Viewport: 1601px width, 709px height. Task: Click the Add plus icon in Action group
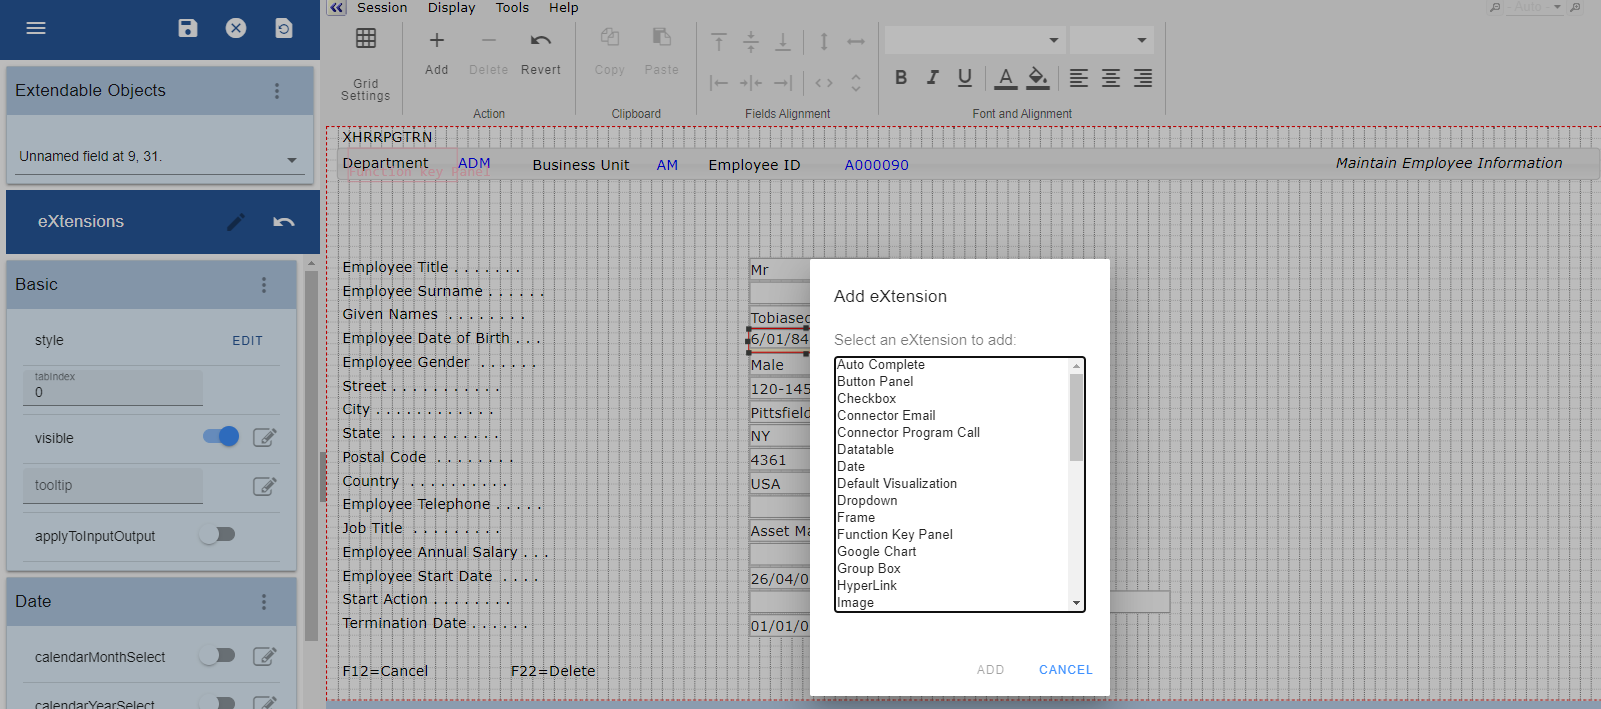click(x=437, y=41)
